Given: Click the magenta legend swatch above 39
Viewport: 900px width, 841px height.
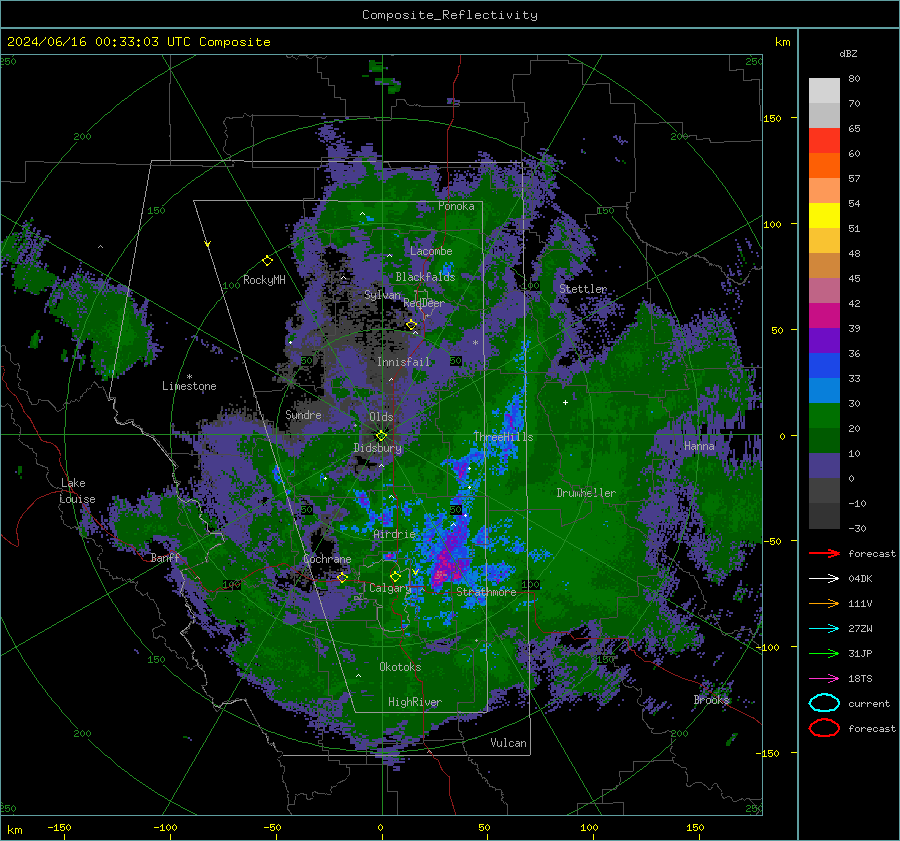Looking at the screenshot, I should point(824,316).
